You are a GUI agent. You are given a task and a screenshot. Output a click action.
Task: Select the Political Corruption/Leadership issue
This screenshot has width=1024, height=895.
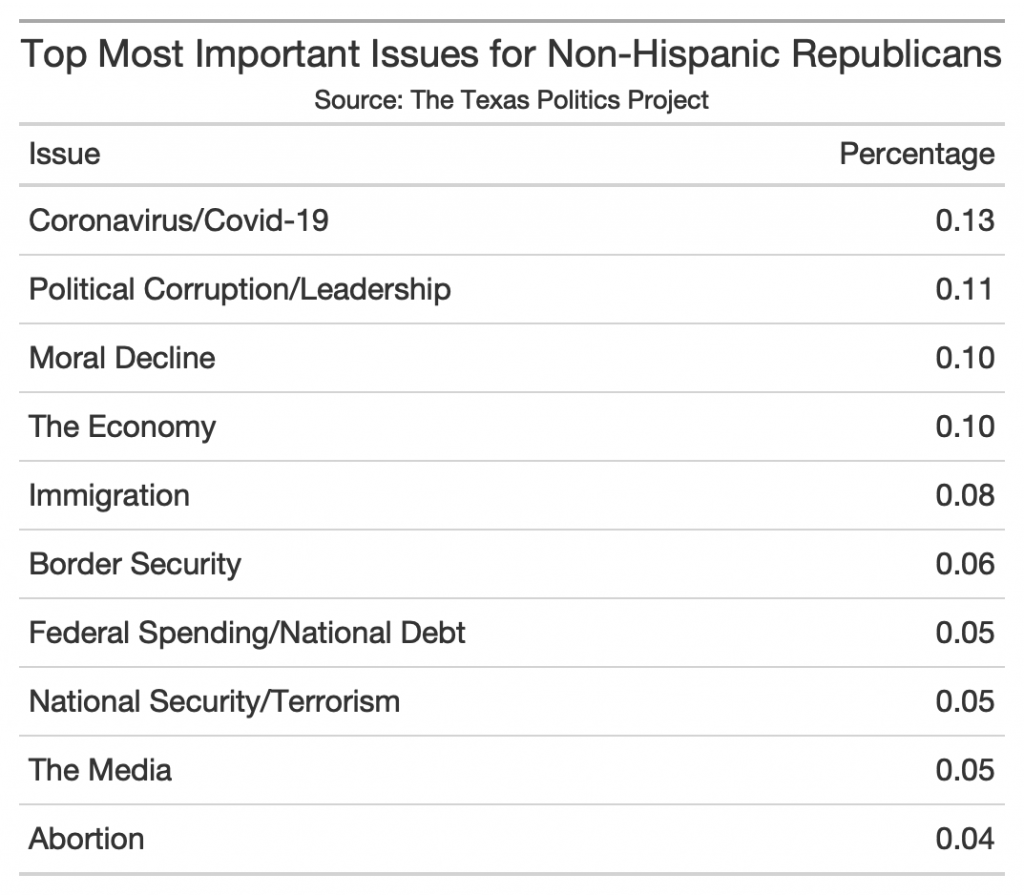click(240, 289)
